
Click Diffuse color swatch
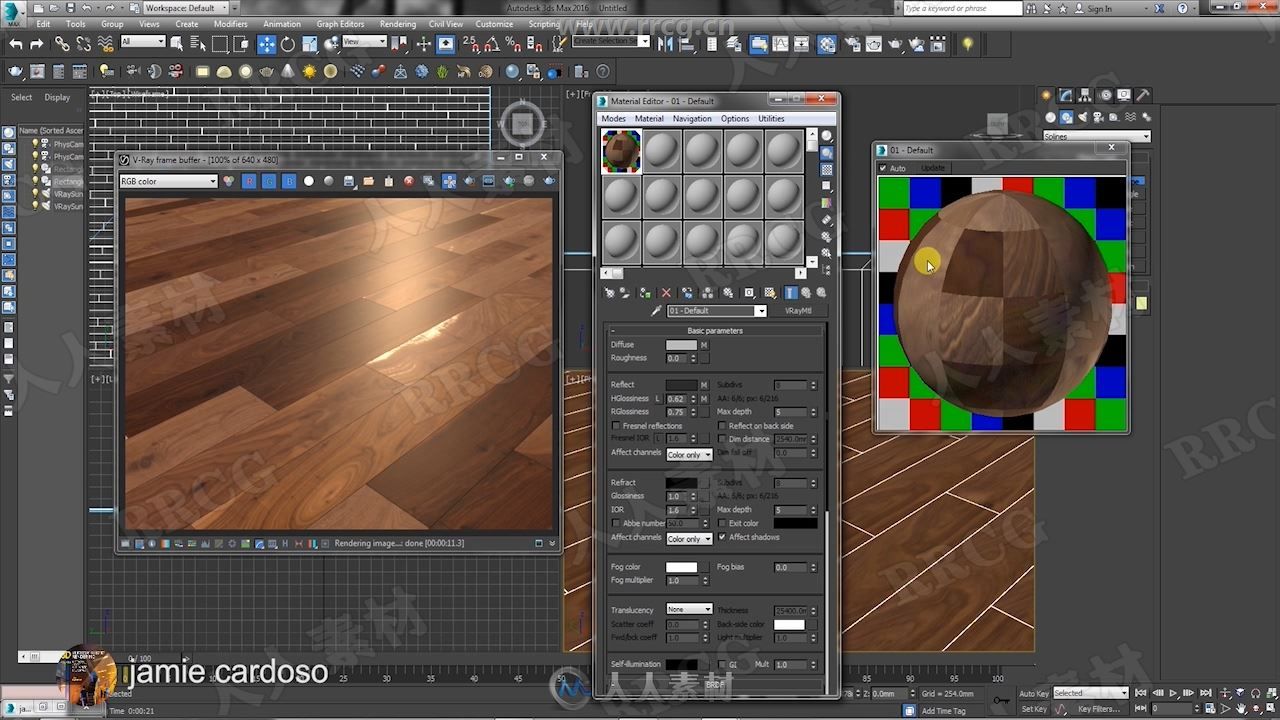[x=681, y=345]
